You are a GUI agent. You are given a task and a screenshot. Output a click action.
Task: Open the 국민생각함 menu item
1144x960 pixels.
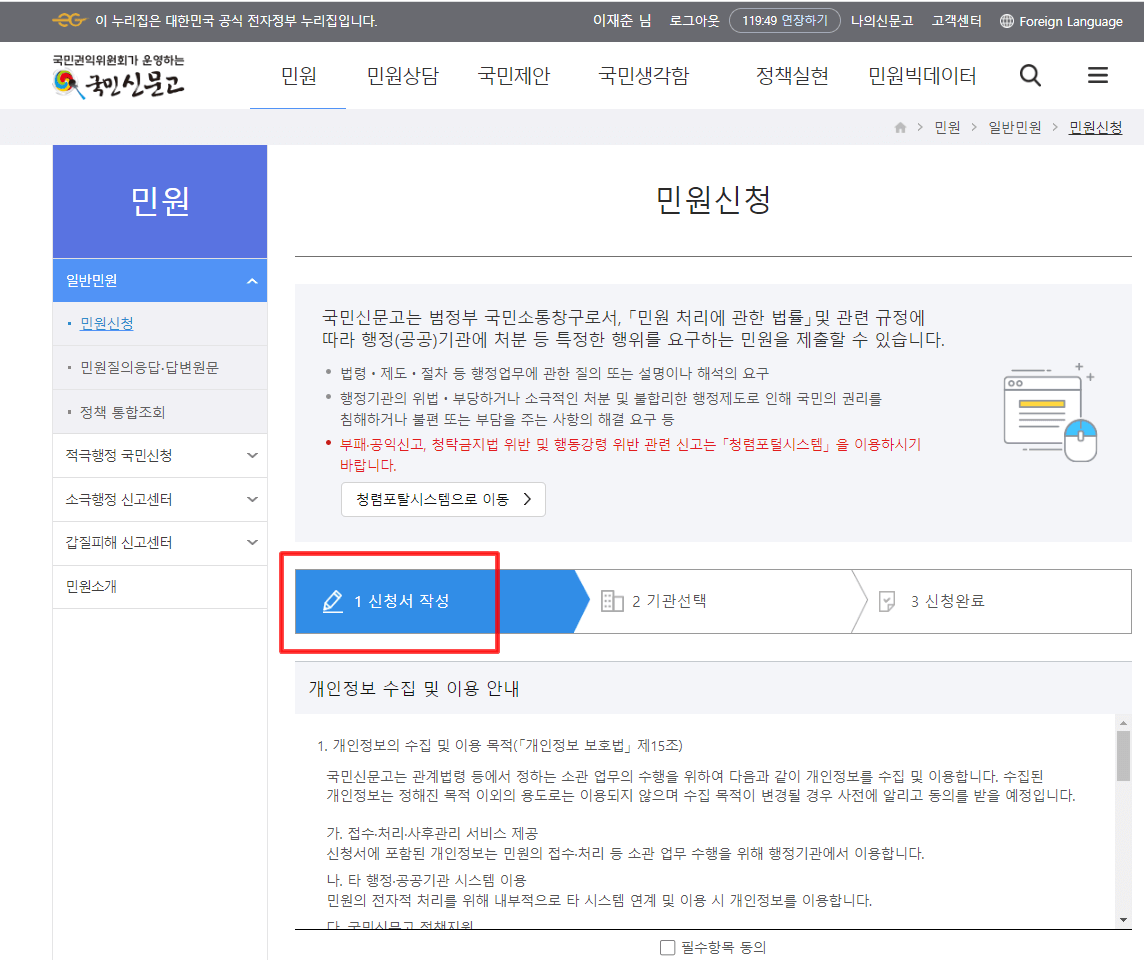tap(642, 75)
